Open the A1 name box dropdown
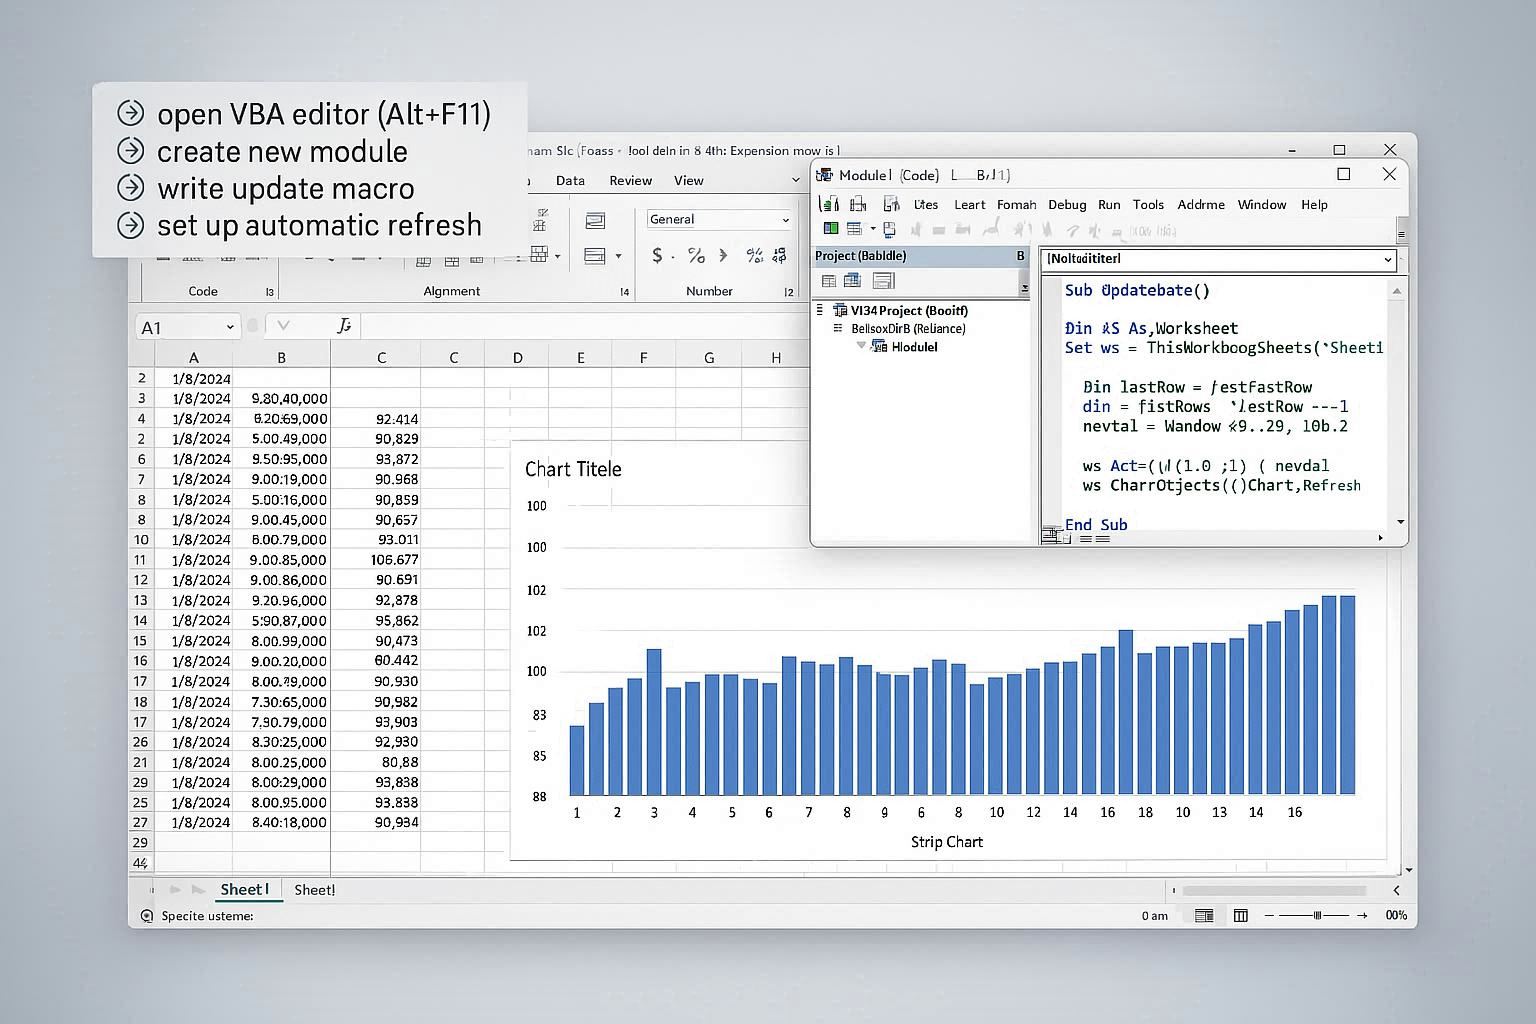1536x1024 pixels. (x=230, y=327)
